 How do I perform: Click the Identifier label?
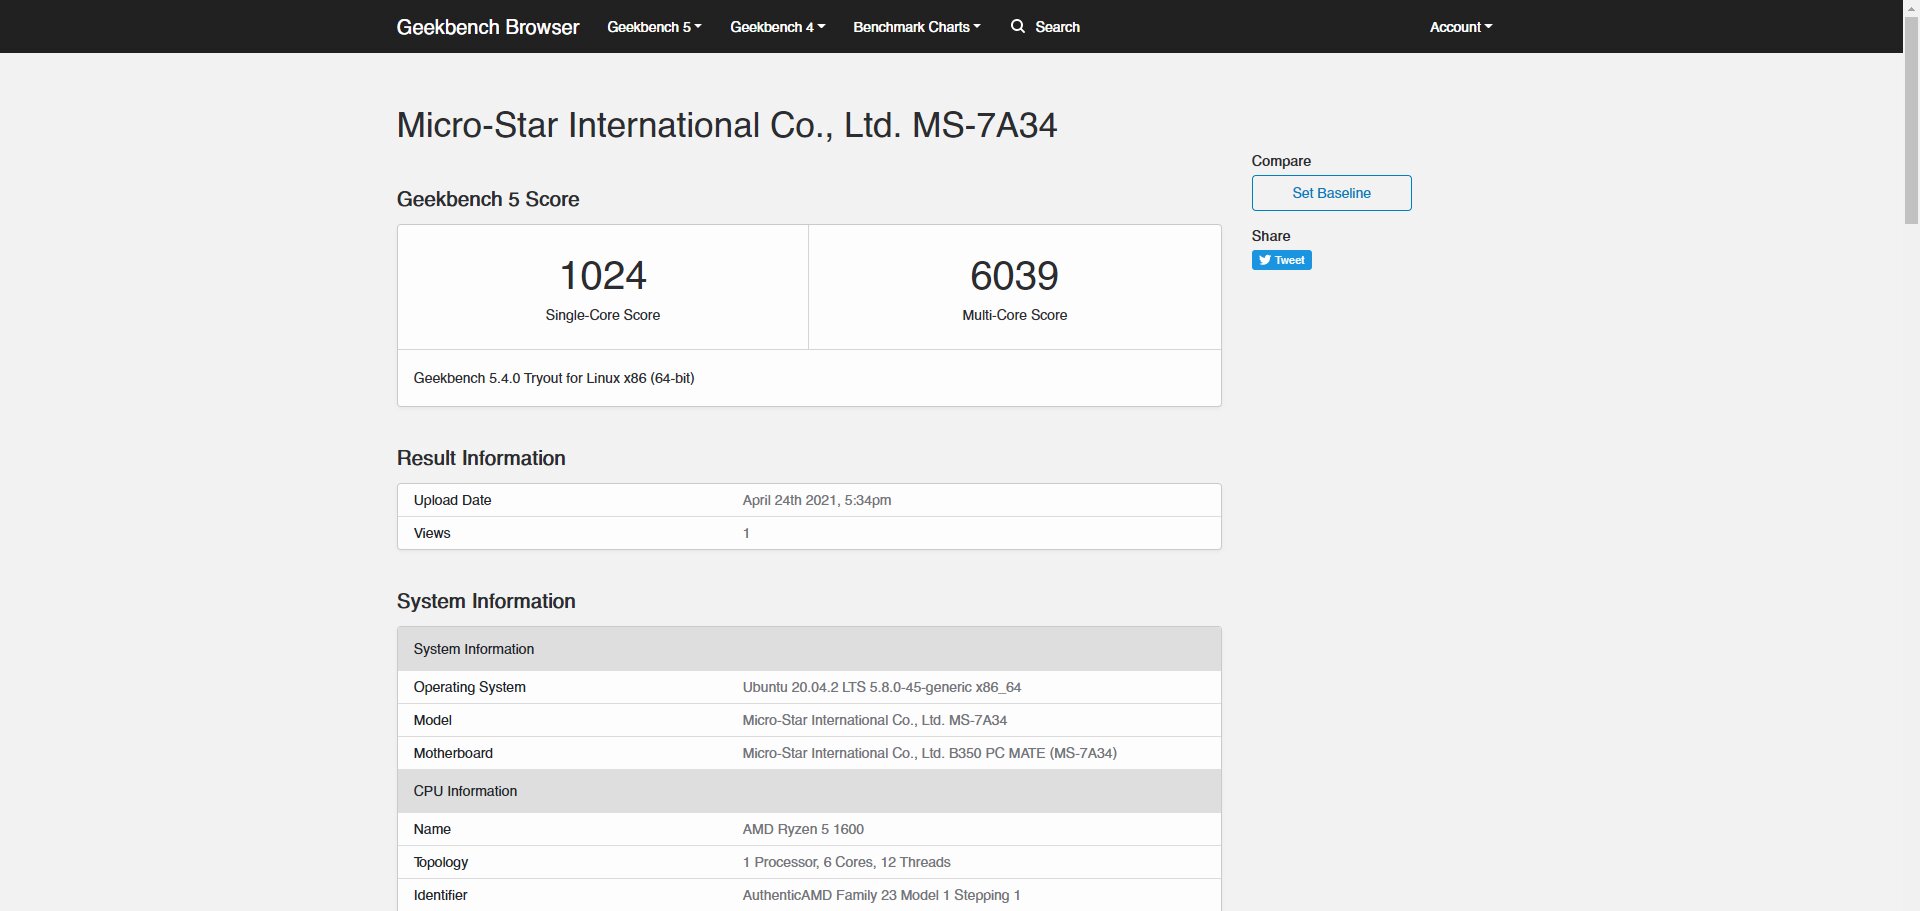point(440,895)
